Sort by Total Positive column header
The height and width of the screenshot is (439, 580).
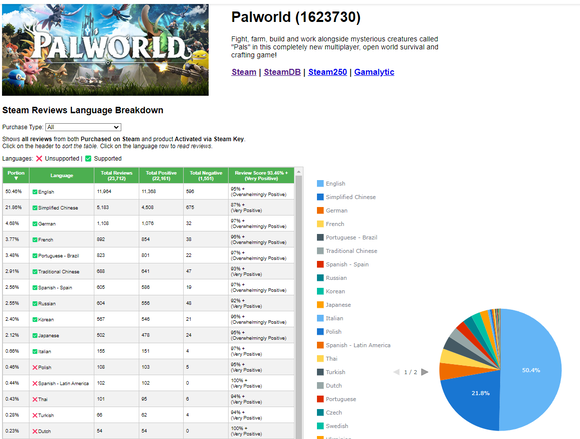click(x=161, y=175)
